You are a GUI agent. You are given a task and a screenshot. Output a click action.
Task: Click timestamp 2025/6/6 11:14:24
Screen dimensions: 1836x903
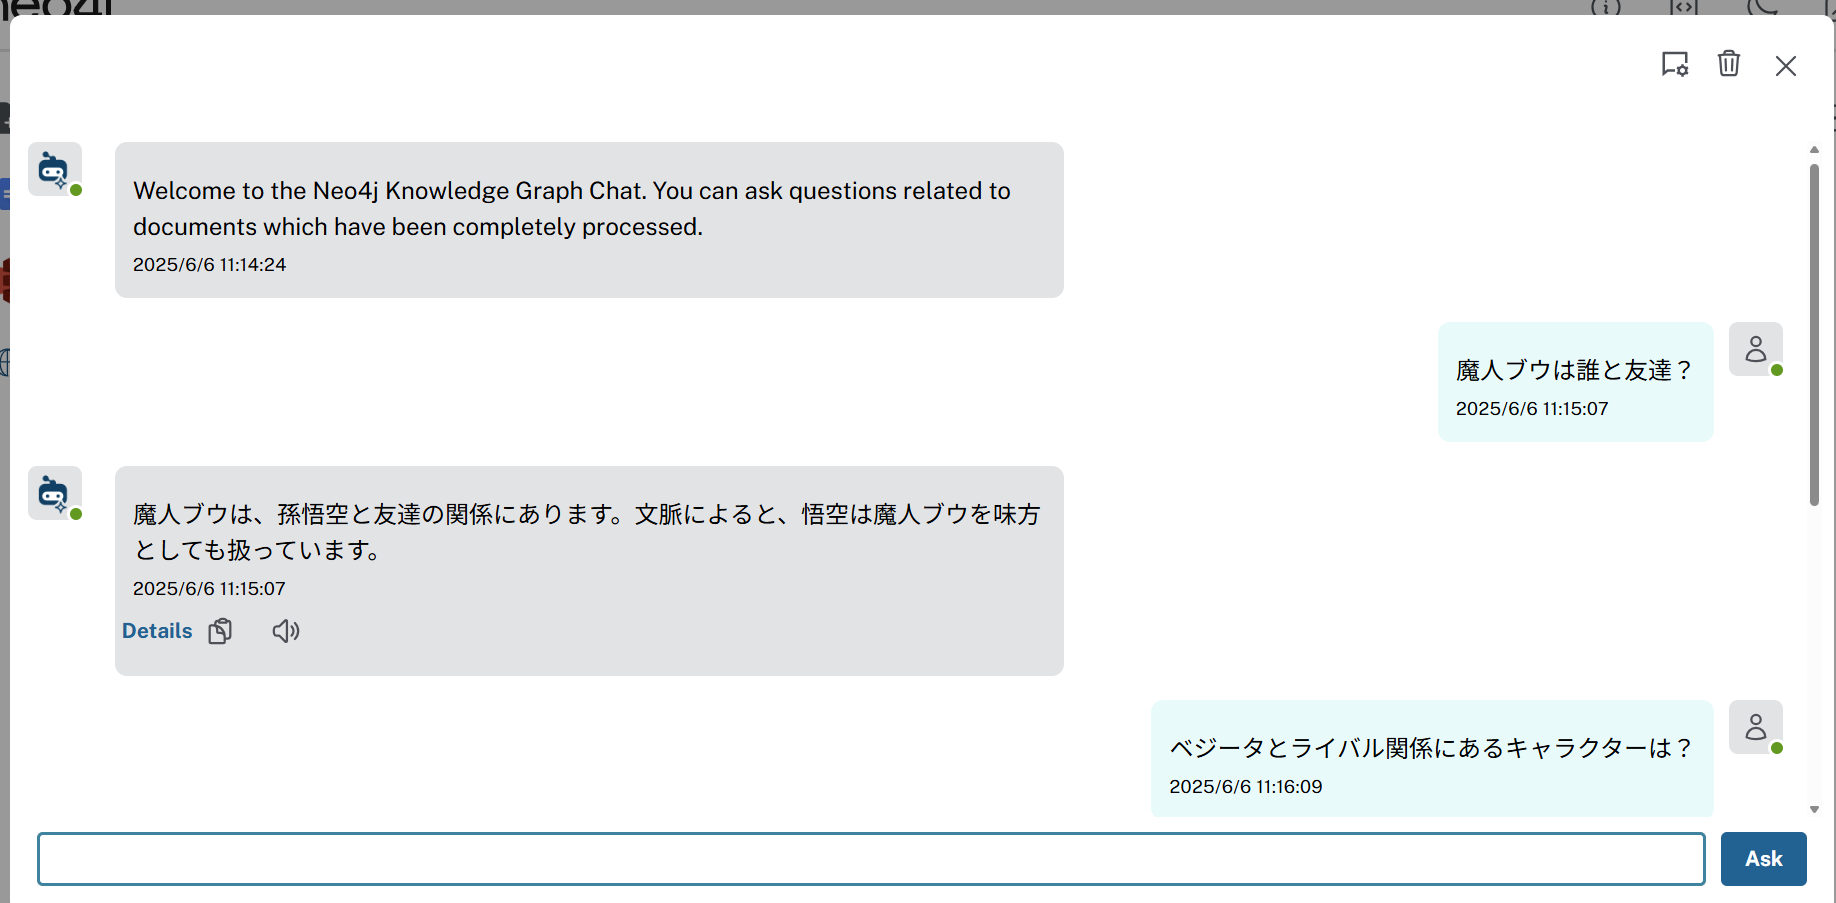[210, 265]
